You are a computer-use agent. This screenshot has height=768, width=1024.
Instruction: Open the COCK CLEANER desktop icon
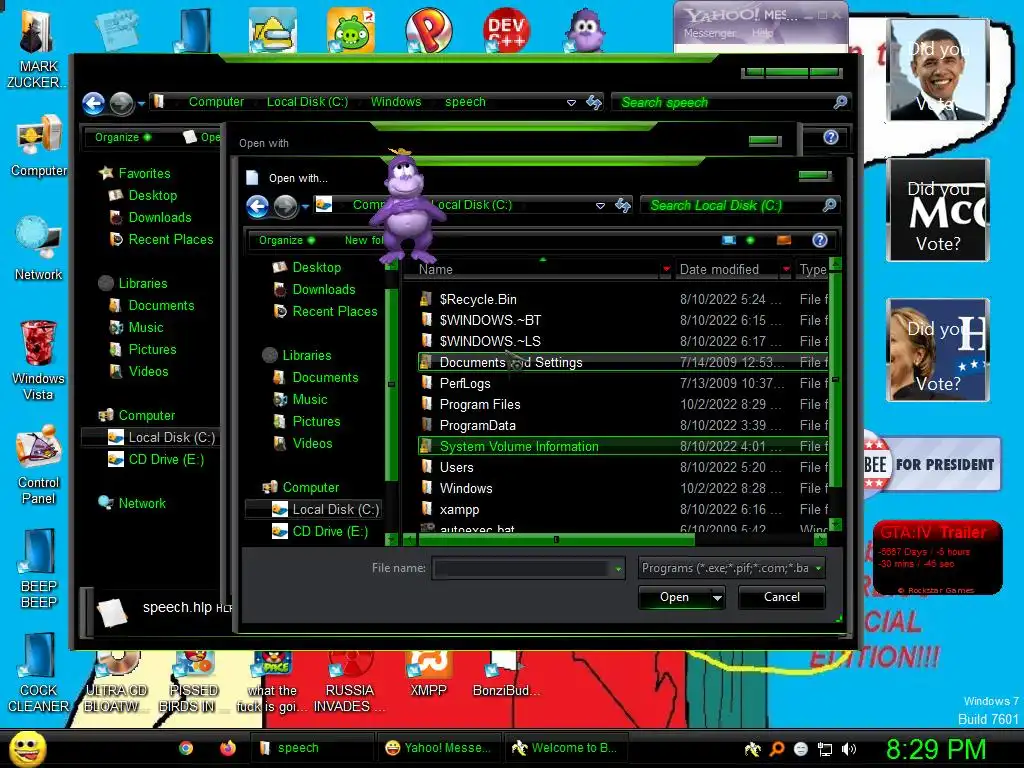coord(38,673)
